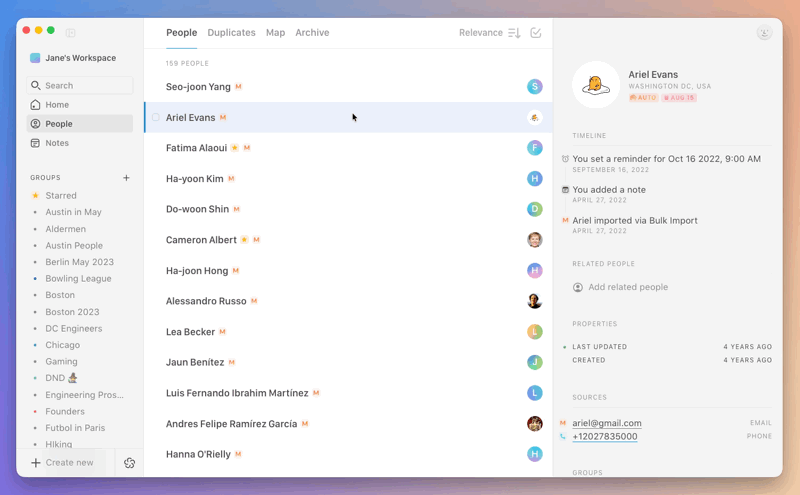Open the flower-shaped icon beside Create new
This screenshot has width=800, height=495.
coord(129,463)
